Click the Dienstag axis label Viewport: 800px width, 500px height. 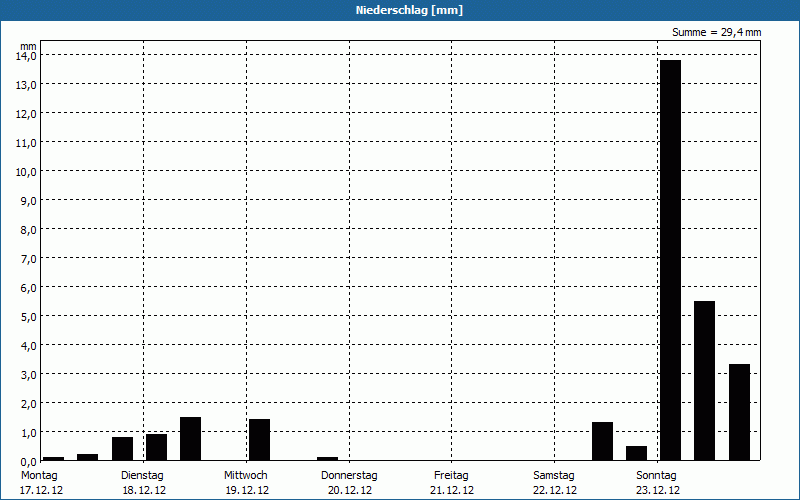click(142, 475)
